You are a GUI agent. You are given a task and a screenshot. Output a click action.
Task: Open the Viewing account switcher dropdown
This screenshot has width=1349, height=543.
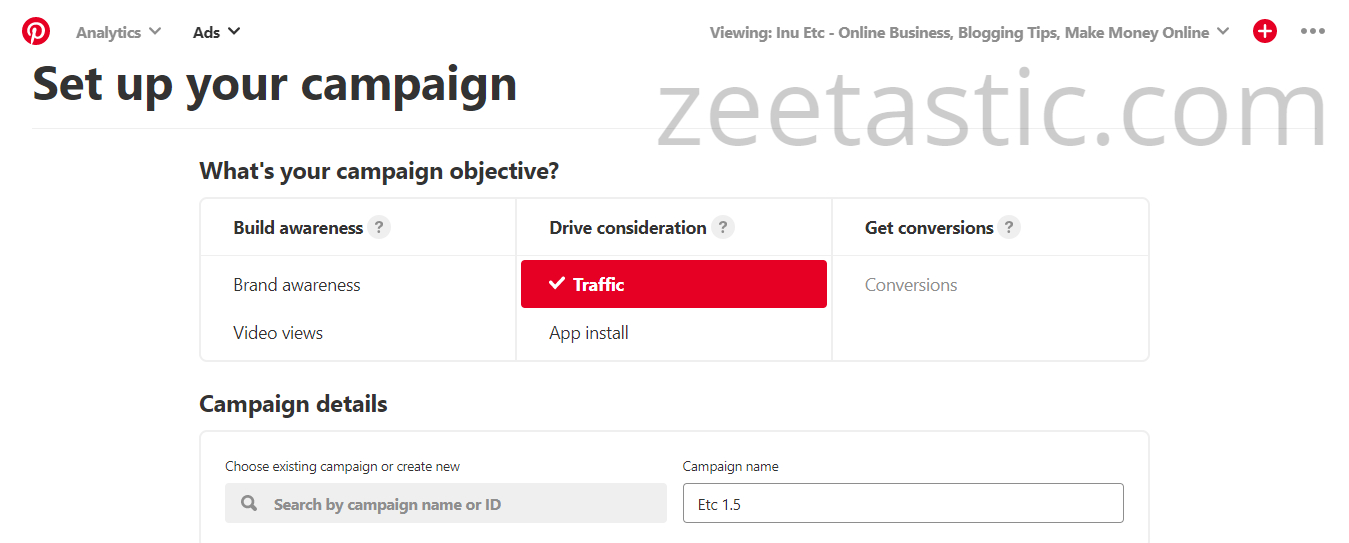coord(970,32)
